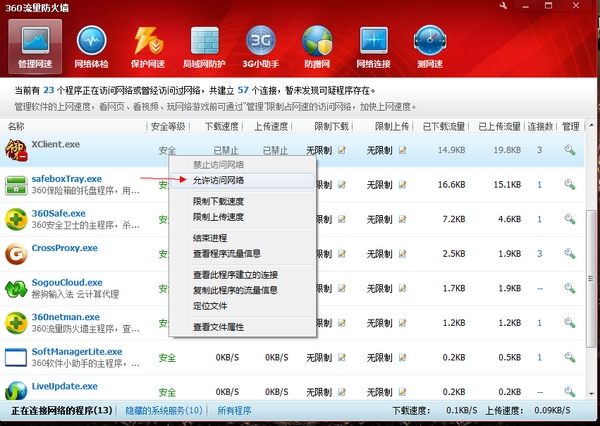Click scrollbar down arrow of program list
Screen dimensions: 600x426
pyautogui.click(x=591, y=394)
